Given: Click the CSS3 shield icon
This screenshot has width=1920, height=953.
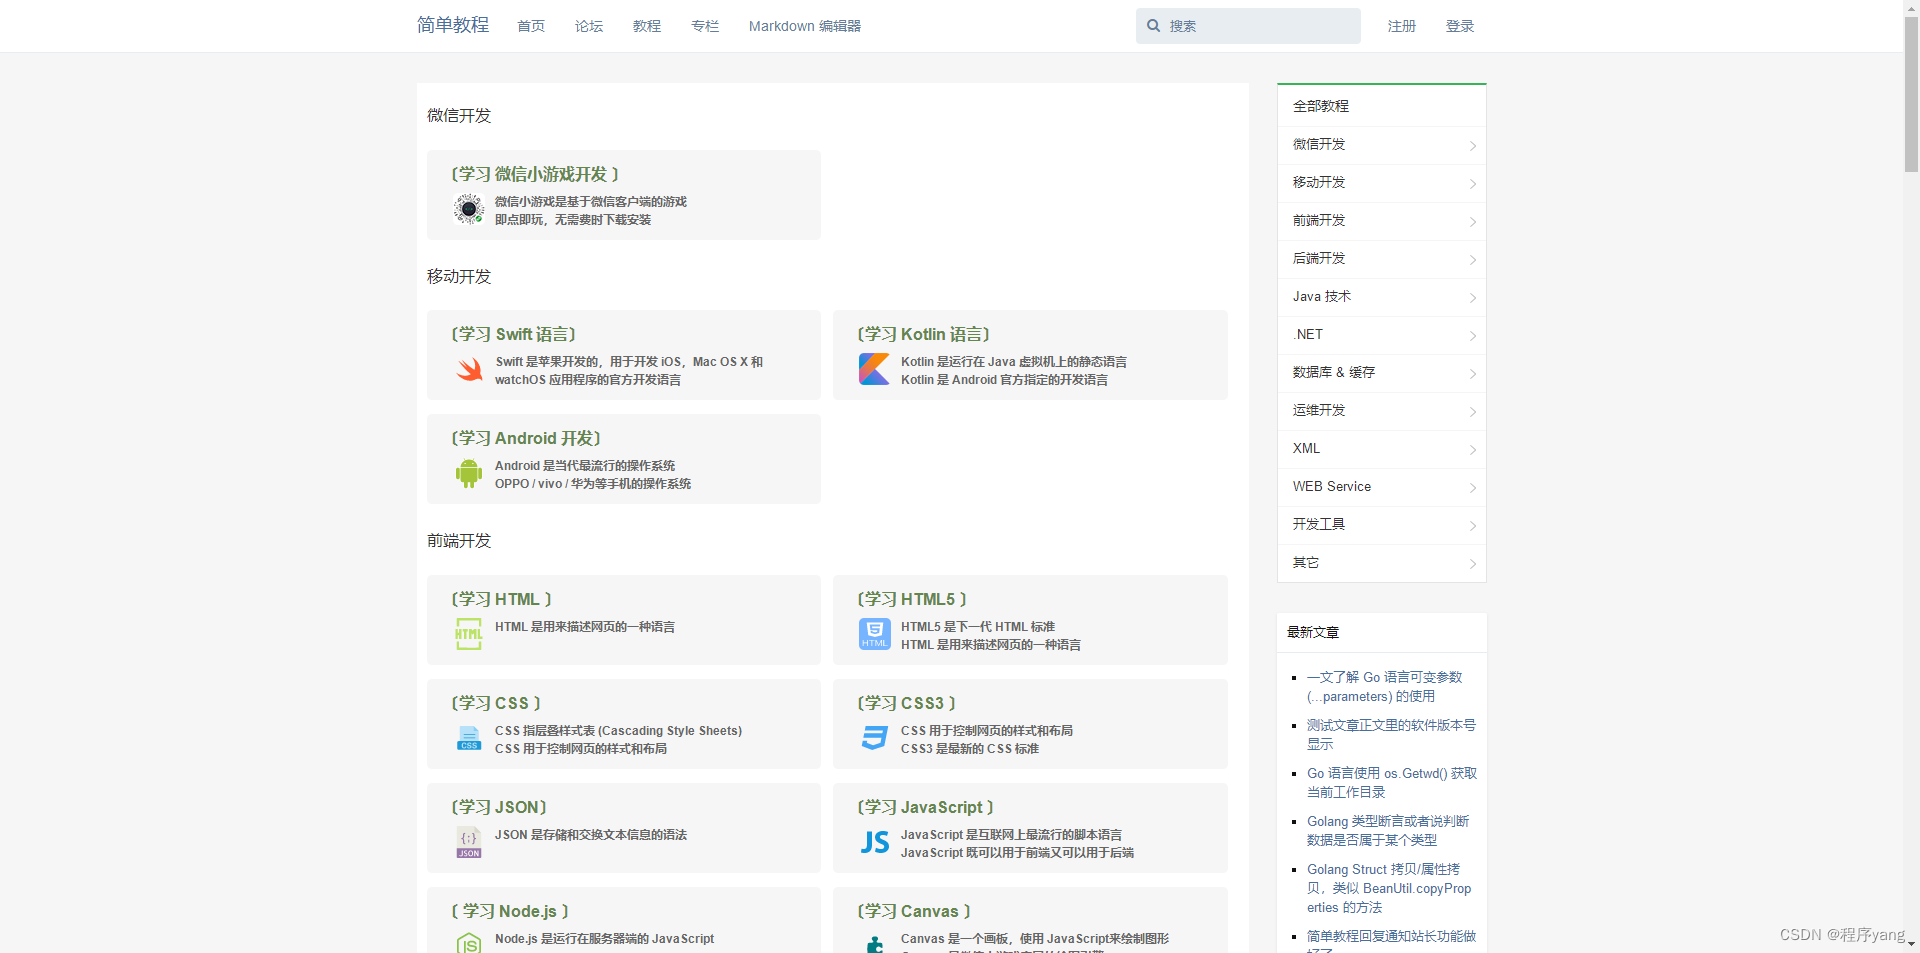Looking at the screenshot, I should pos(874,738).
